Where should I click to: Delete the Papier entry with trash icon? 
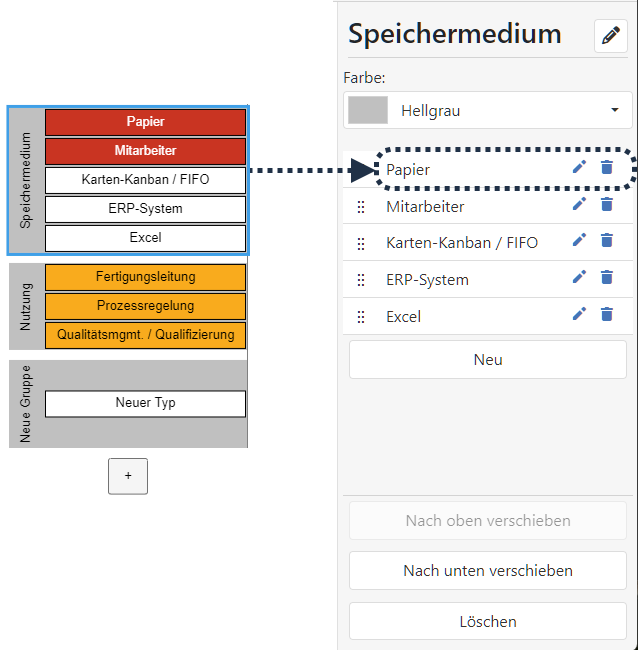click(606, 168)
